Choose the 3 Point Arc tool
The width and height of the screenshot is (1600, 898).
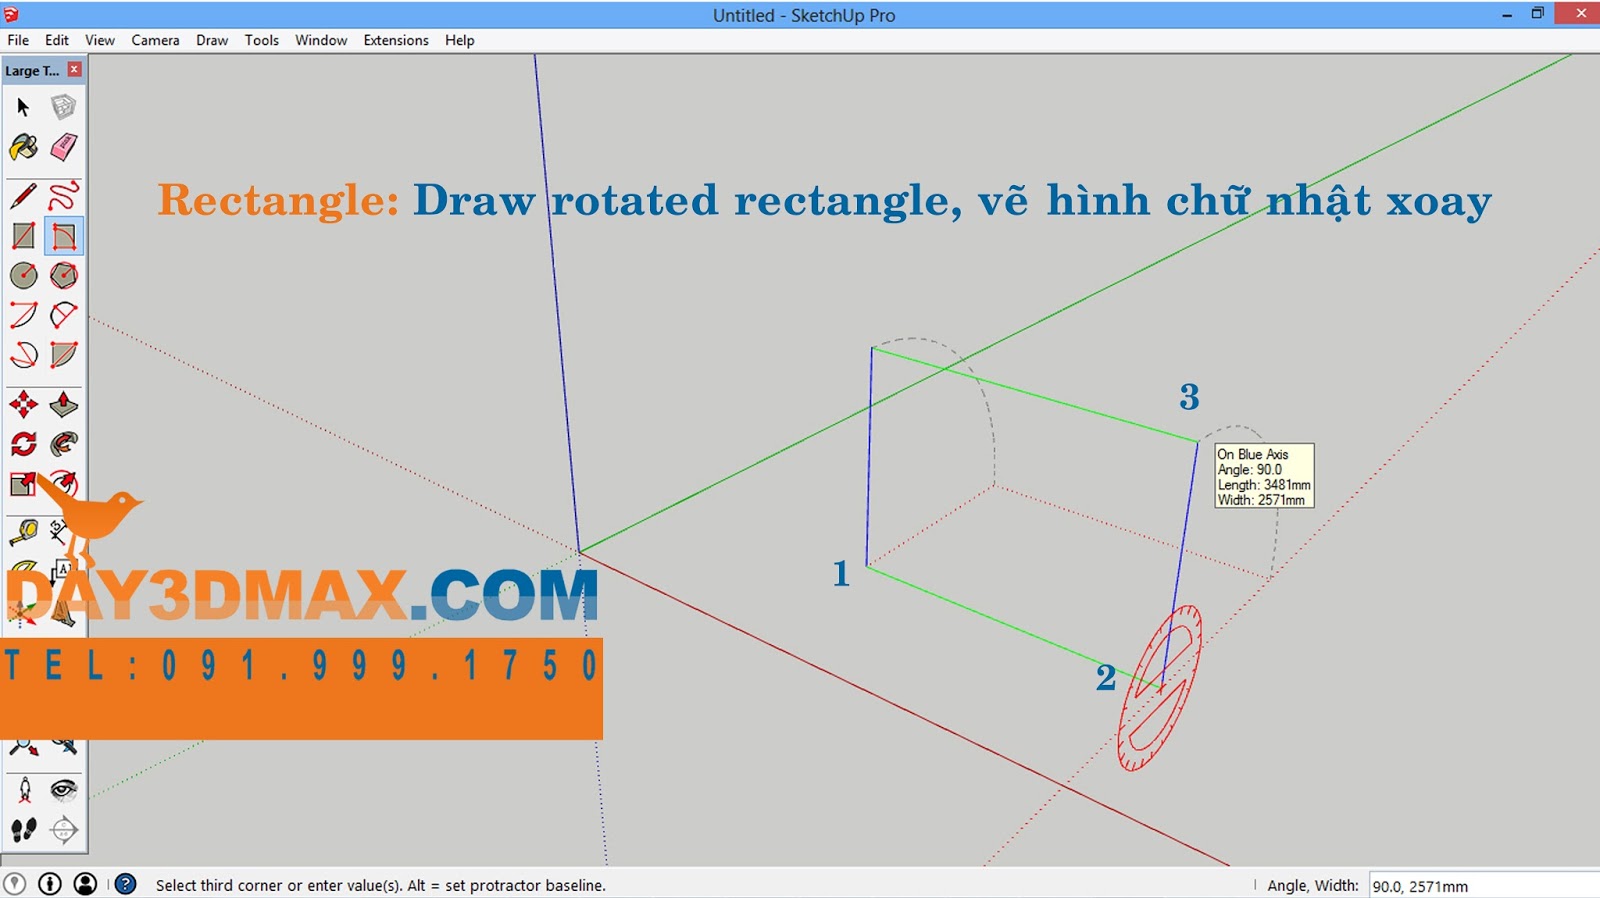click(23, 355)
